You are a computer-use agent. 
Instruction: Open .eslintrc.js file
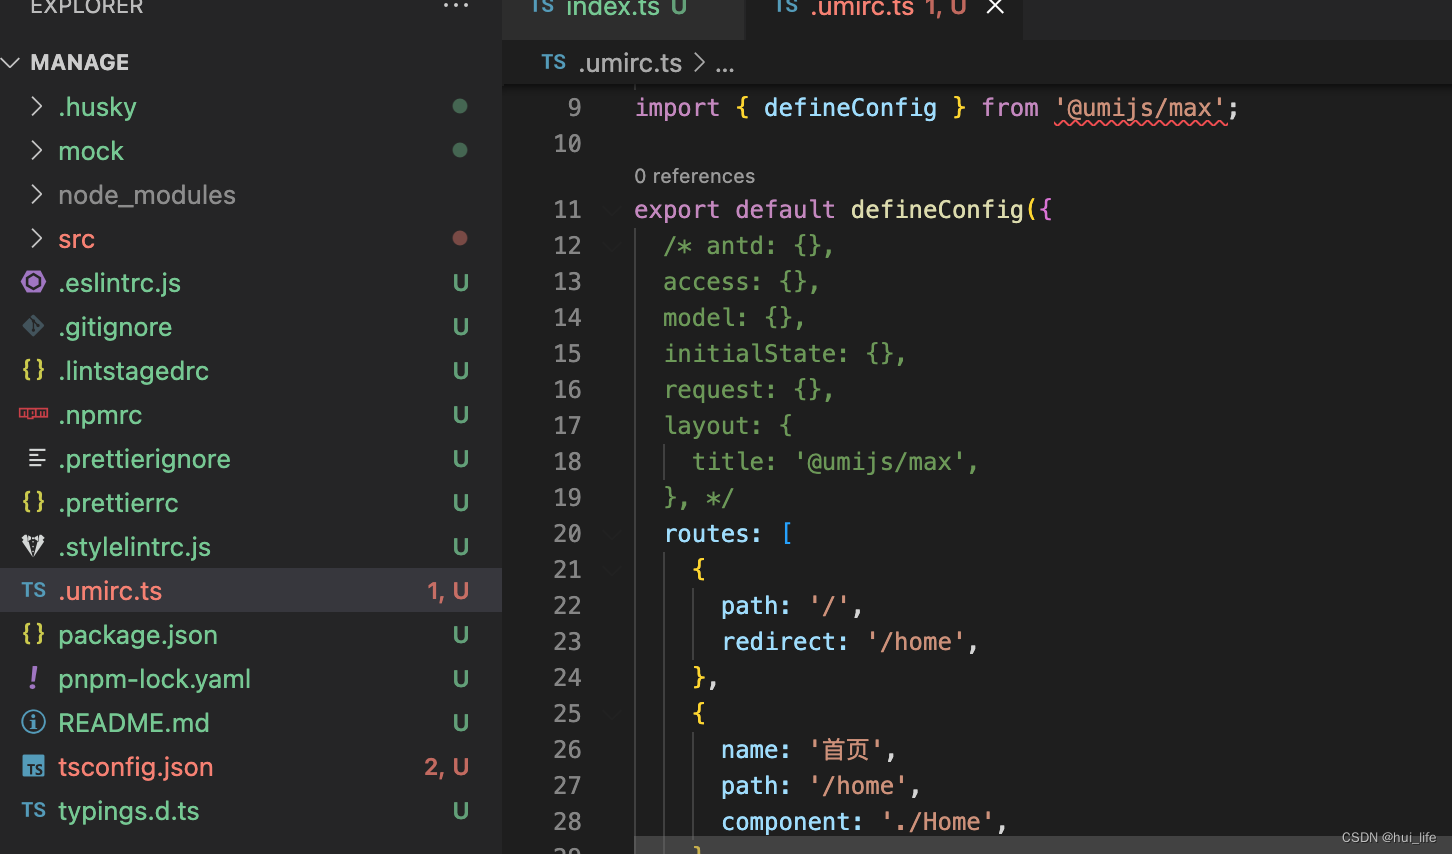click(120, 283)
